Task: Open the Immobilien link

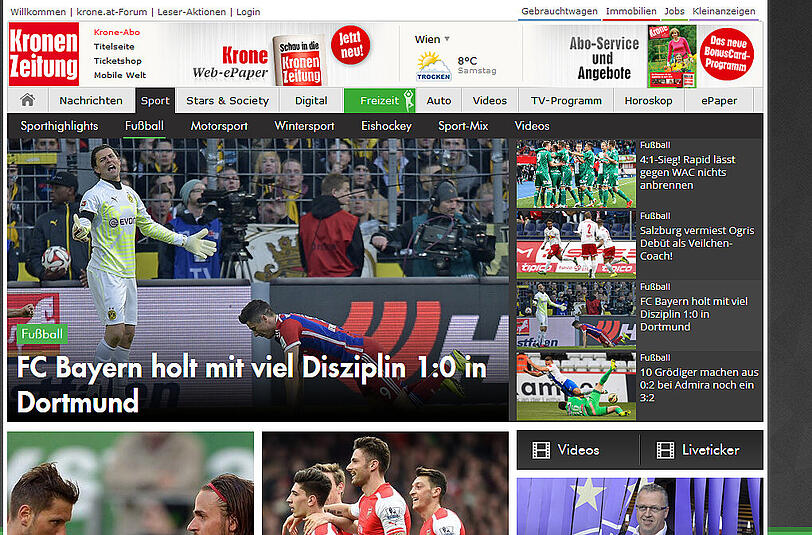Action: click(631, 11)
